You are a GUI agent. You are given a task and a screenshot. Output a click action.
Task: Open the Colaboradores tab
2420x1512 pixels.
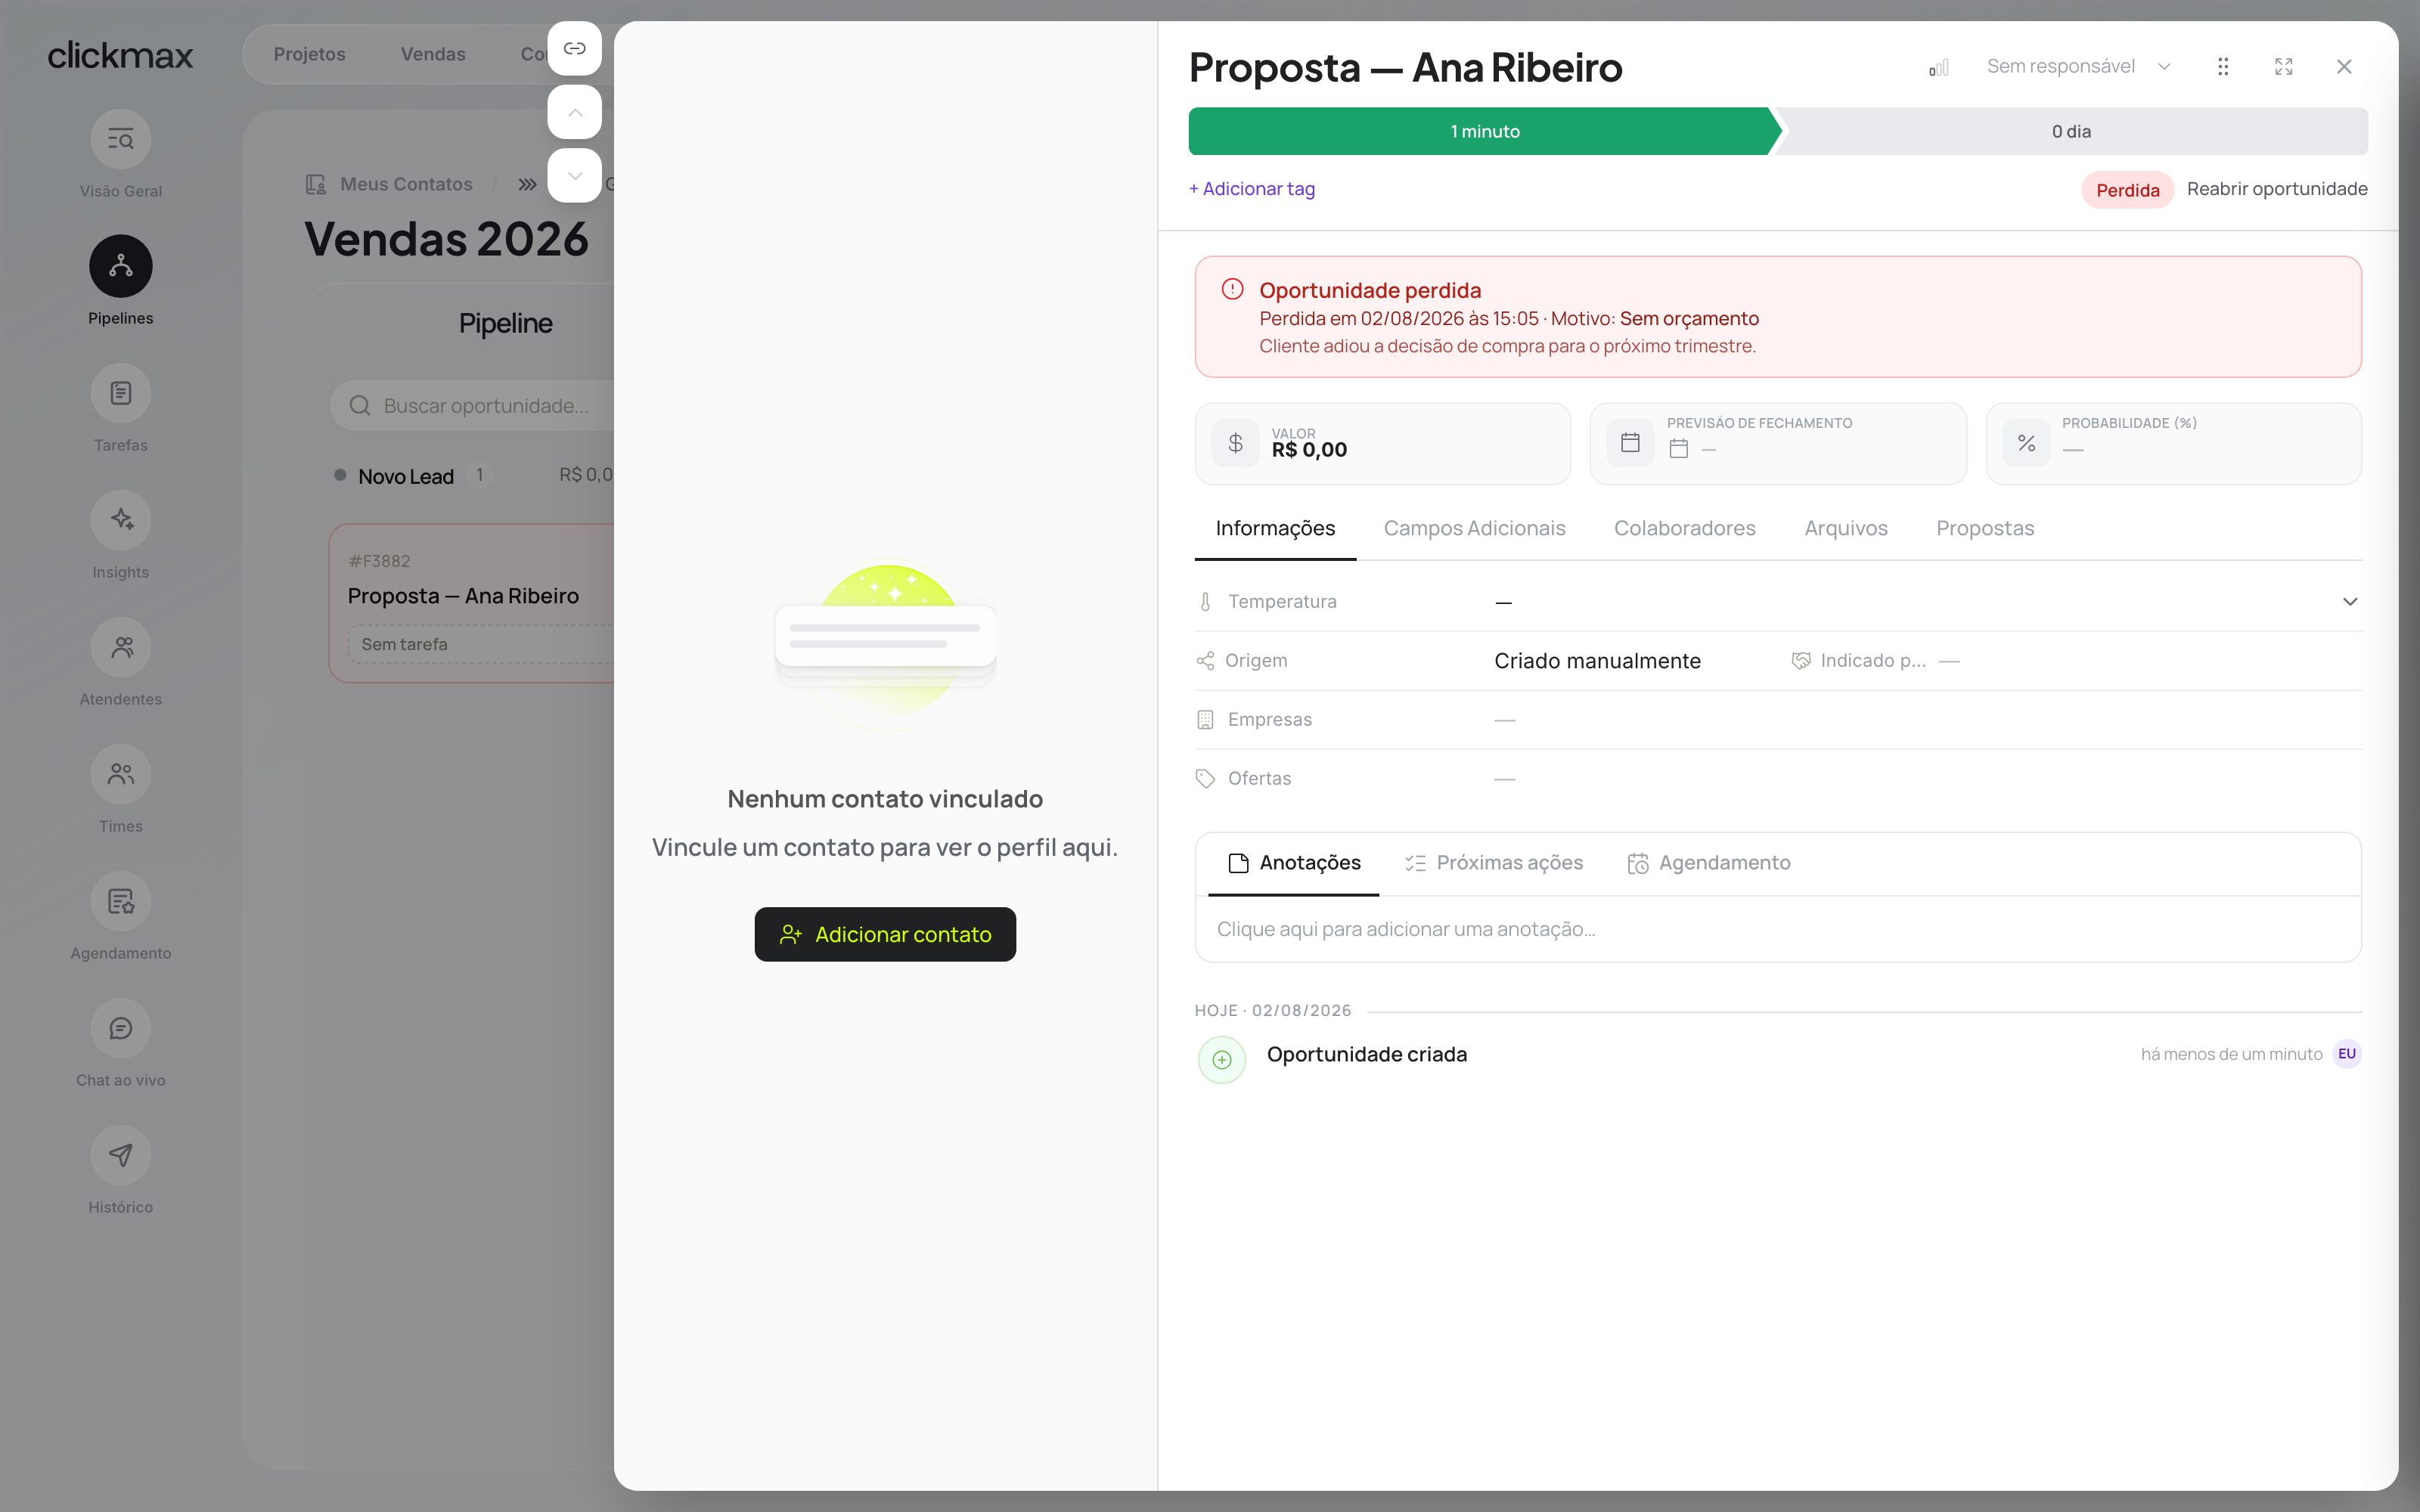coord(1684,529)
